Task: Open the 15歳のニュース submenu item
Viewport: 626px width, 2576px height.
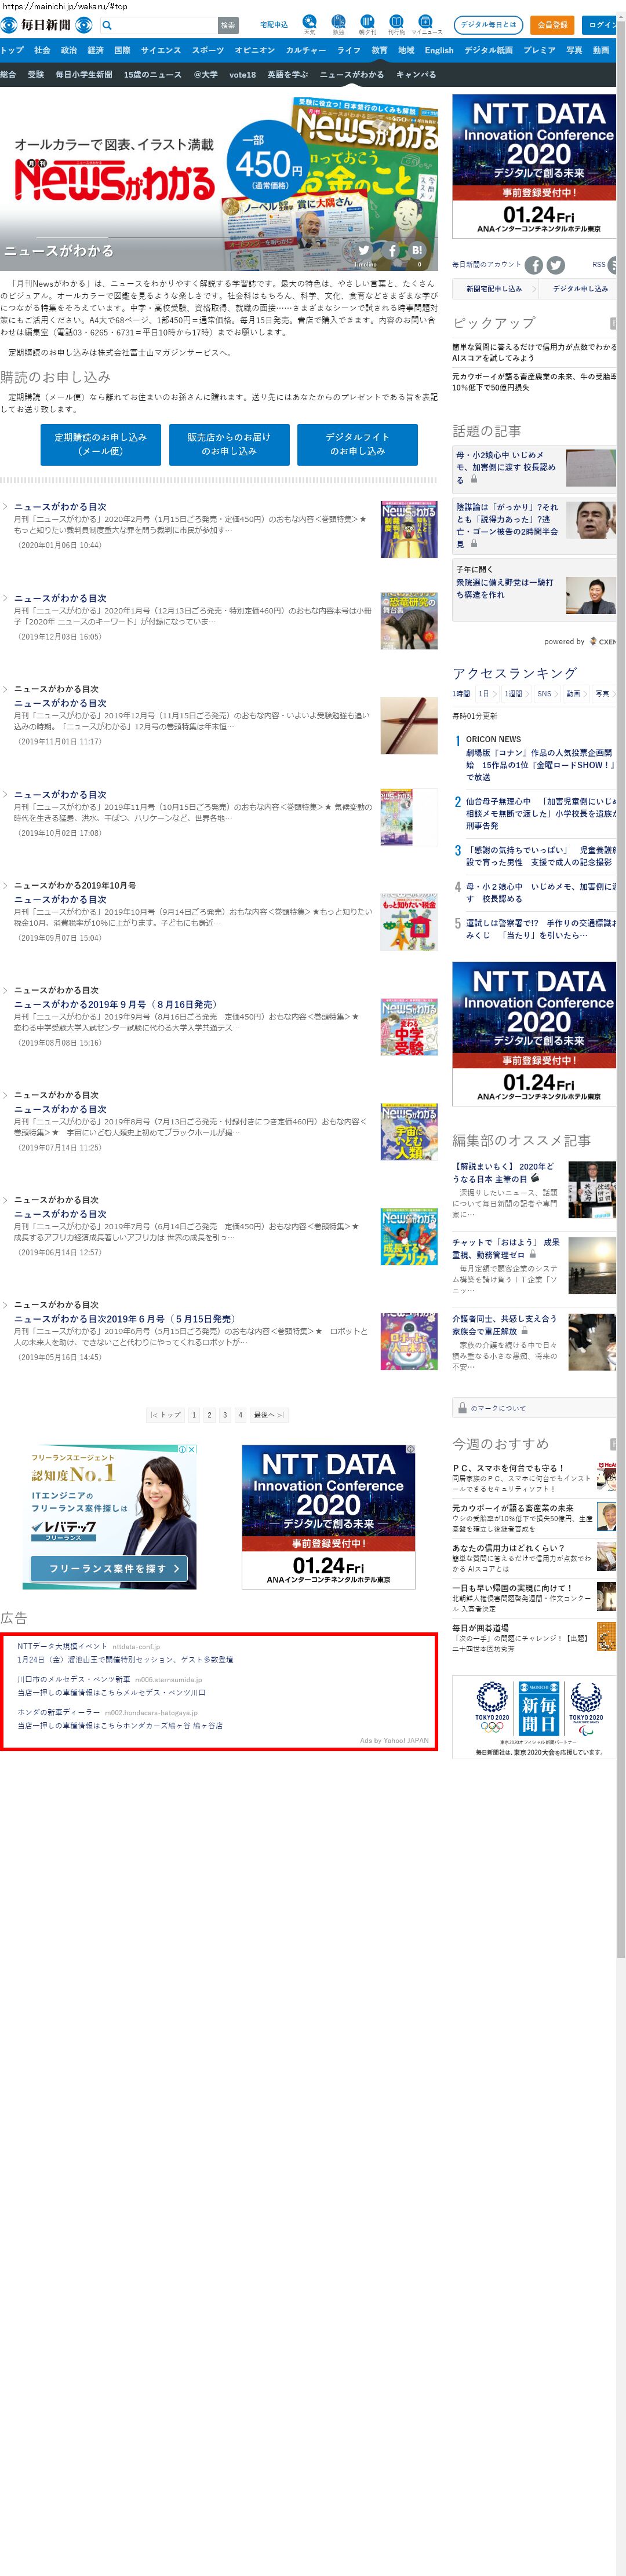Action: [152, 75]
